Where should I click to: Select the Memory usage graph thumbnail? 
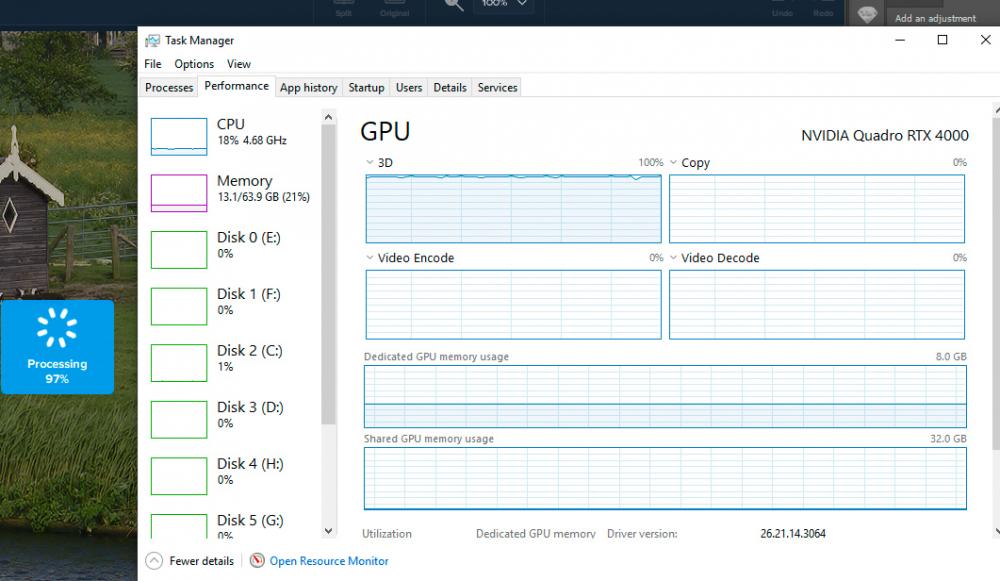click(x=179, y=193)
